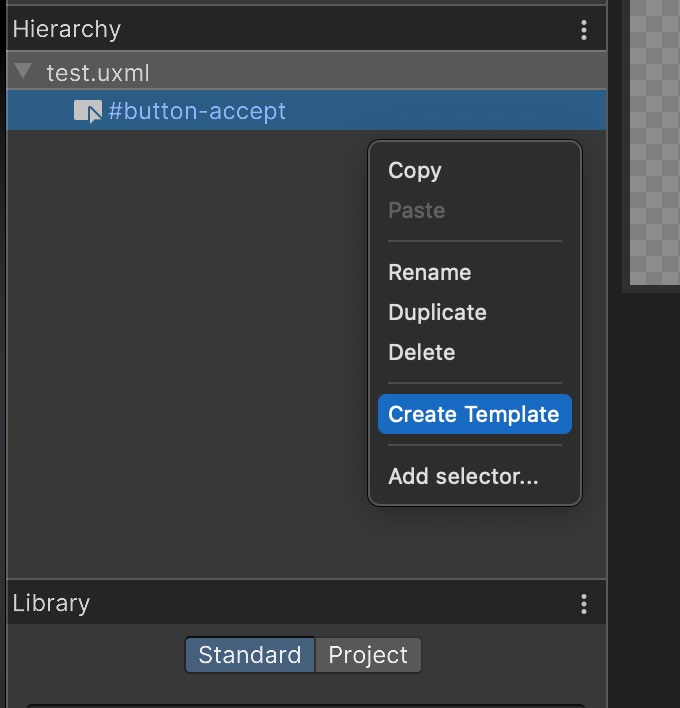Screen dimensions: 680x708
Task: Open the Hierarchy panel options menu
Action: 584,30
